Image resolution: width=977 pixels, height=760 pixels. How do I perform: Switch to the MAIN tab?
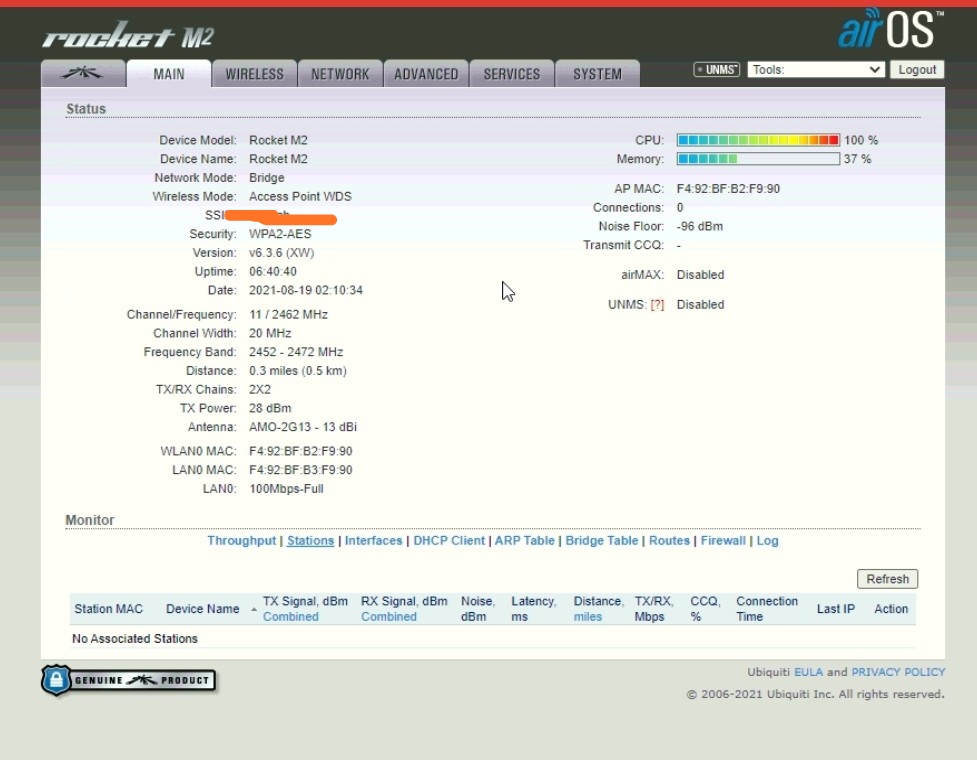[169, 74]
